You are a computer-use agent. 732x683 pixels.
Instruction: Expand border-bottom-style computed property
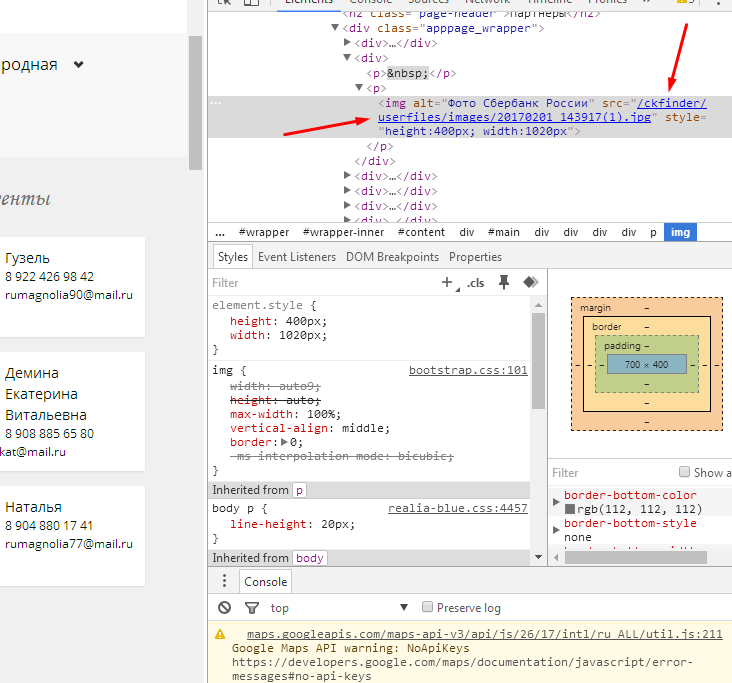point(556,530)
